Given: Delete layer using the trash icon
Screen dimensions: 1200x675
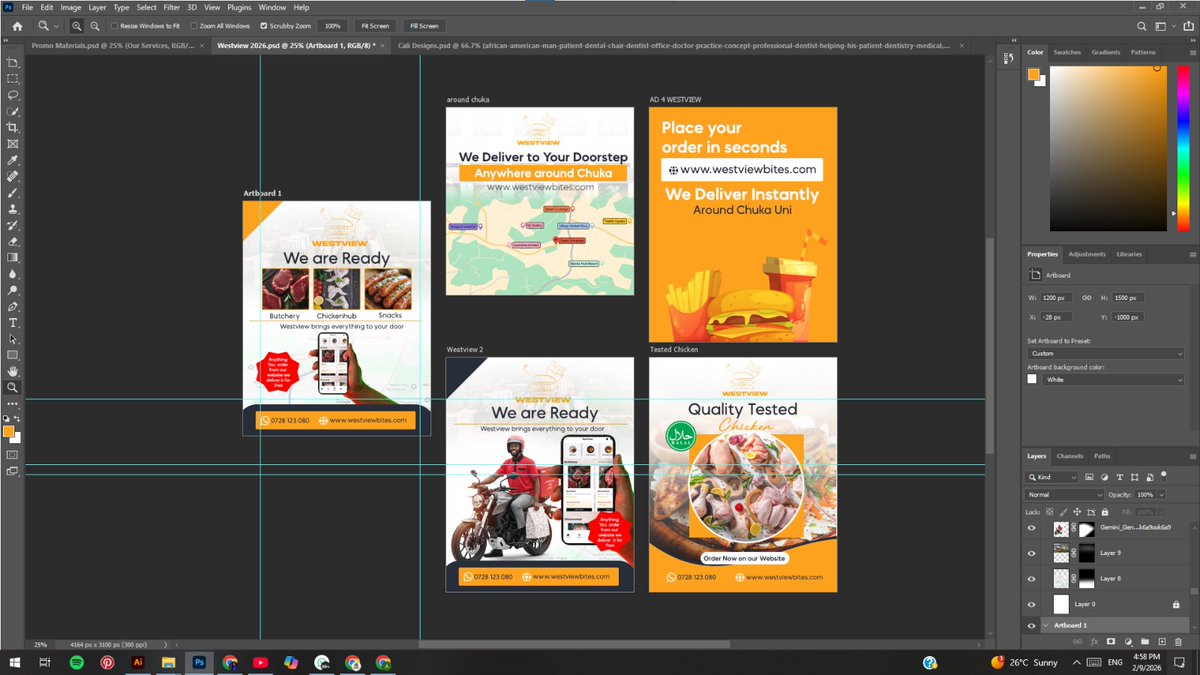Looking at the screenshot, I should coord(1178,641).
